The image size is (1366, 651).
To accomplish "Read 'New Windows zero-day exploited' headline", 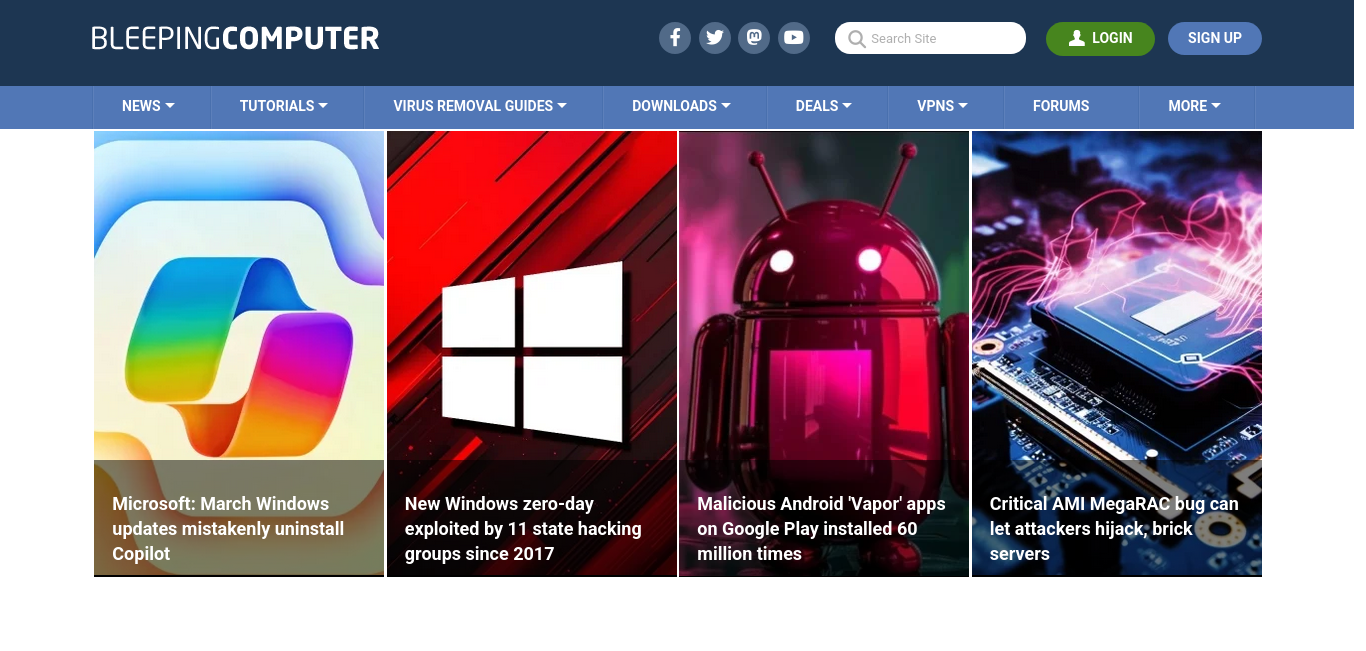I will (x=523, y=529).
